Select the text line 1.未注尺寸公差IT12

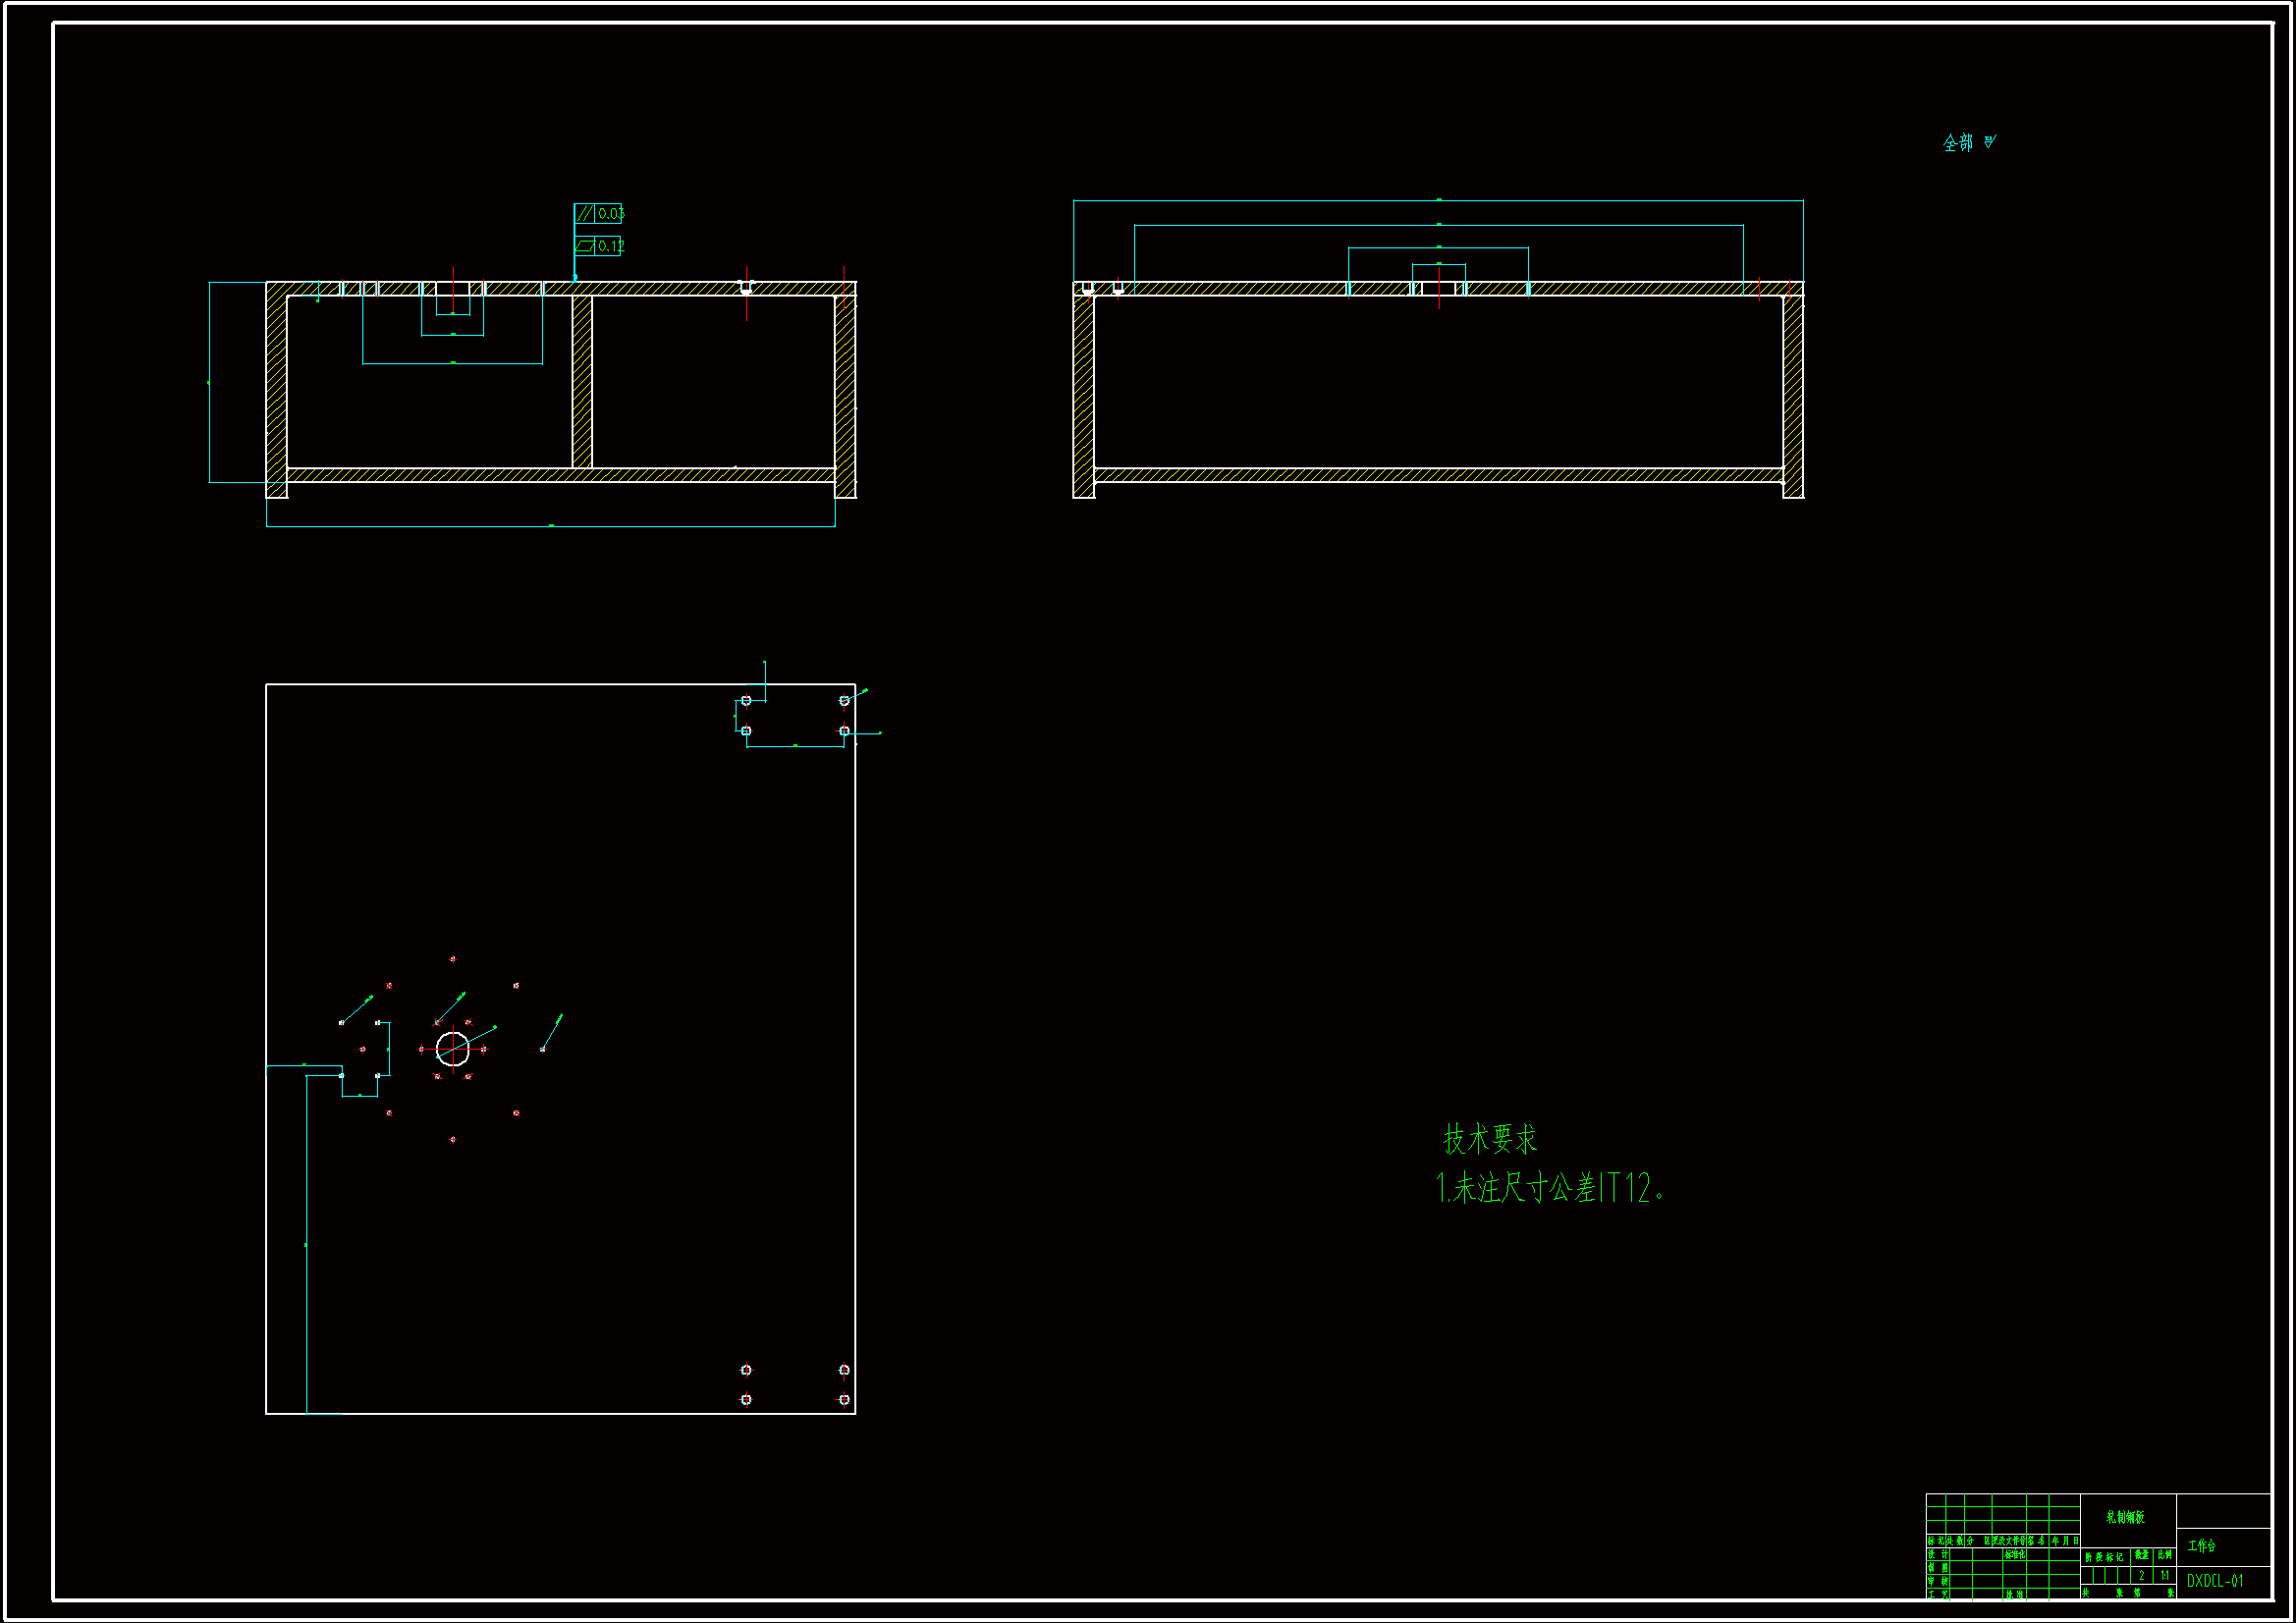[x=1549, y=1188]
